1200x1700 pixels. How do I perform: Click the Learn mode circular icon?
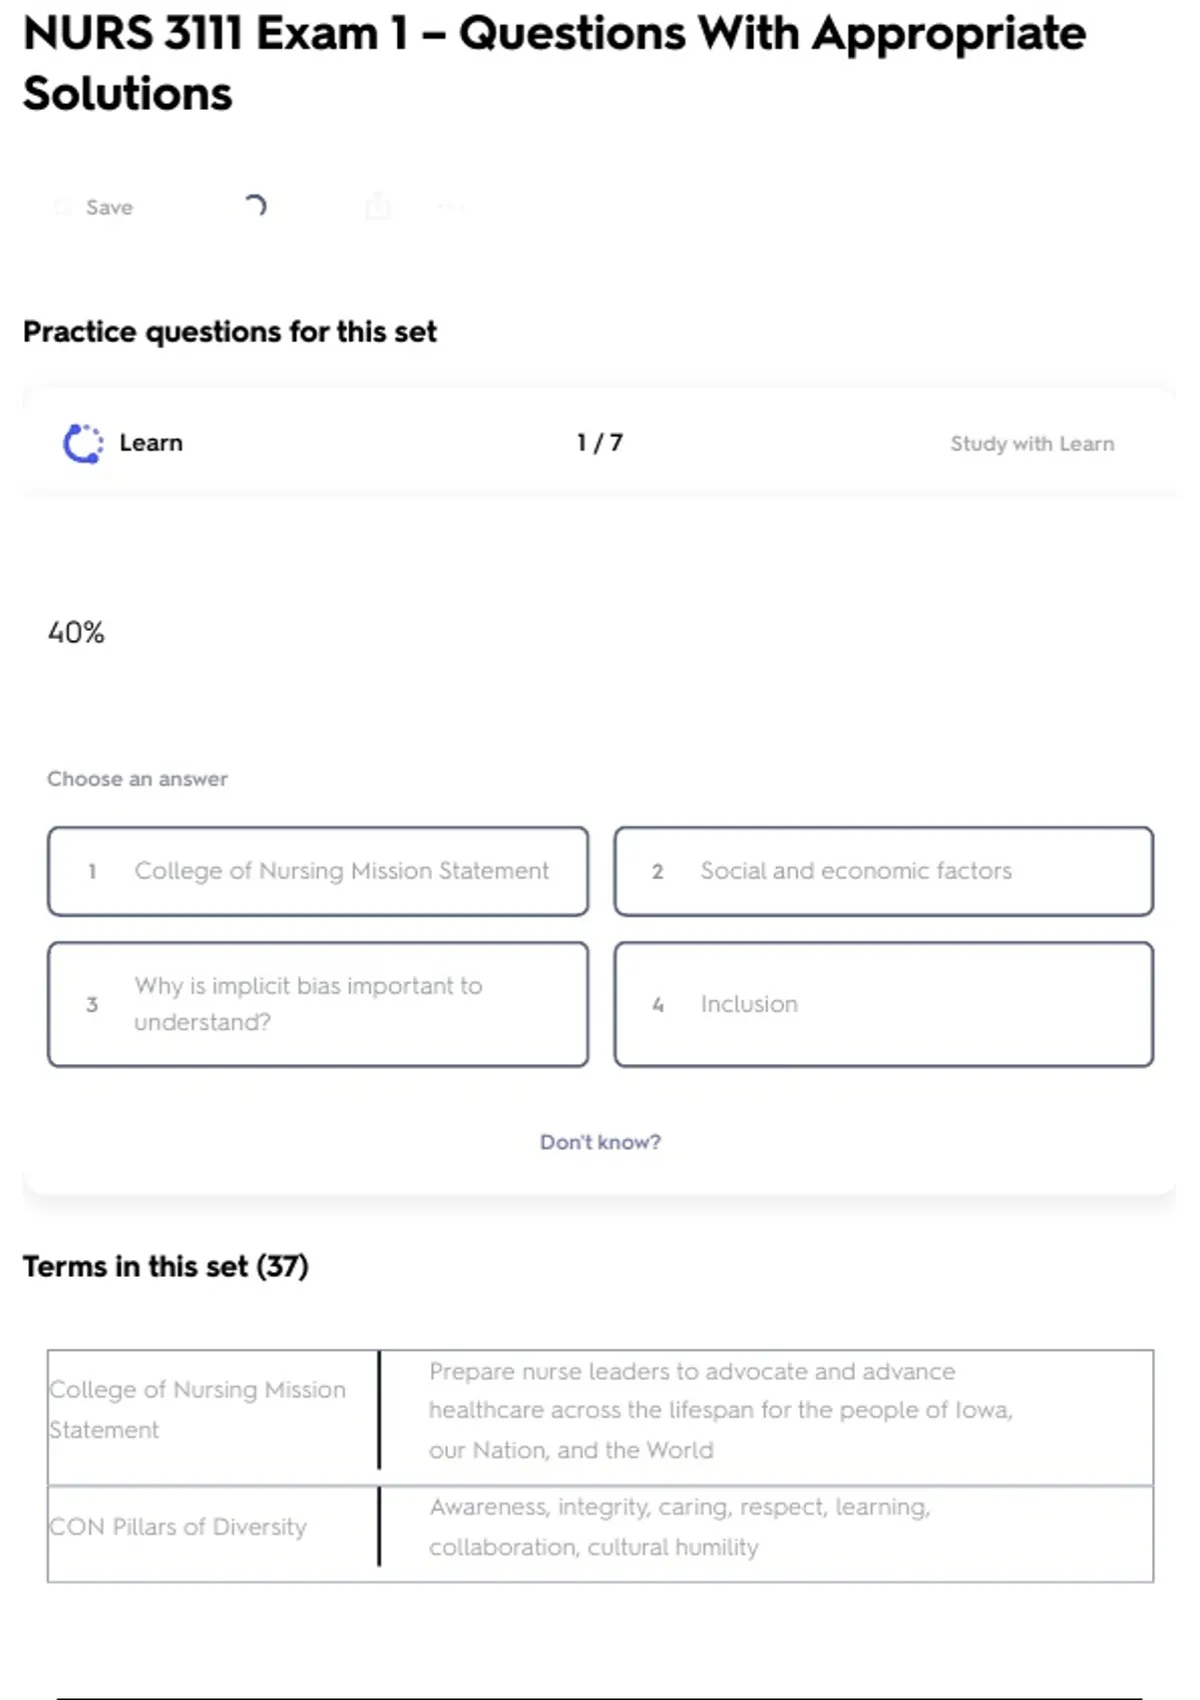pos(83,444)
